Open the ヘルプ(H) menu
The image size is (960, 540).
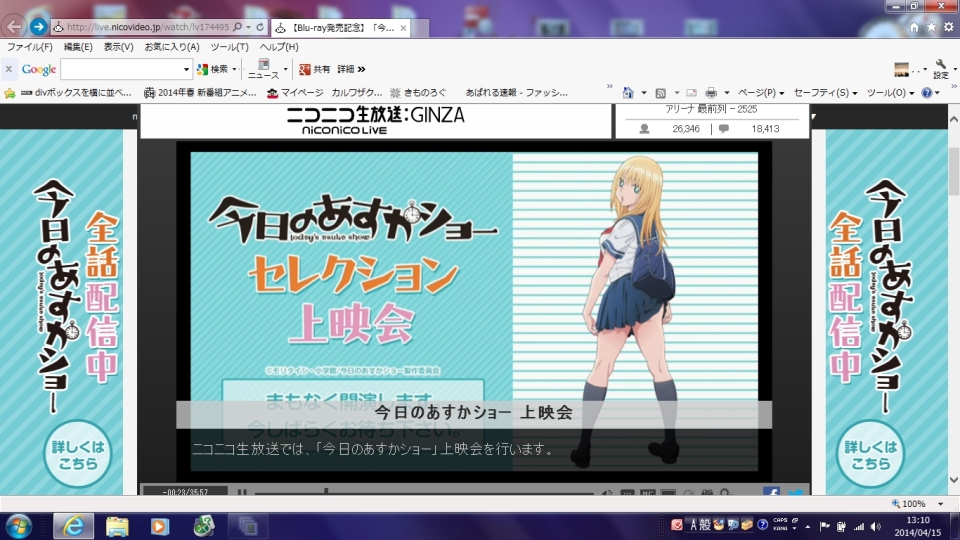pyautogui.click(x=279, y=47)
